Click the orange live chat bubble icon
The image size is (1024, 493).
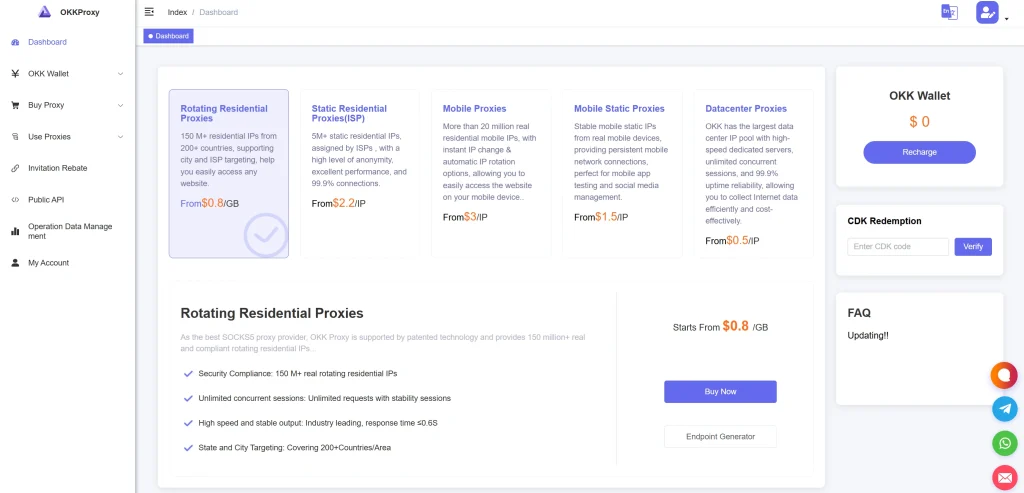click(x=1004, y=375)
